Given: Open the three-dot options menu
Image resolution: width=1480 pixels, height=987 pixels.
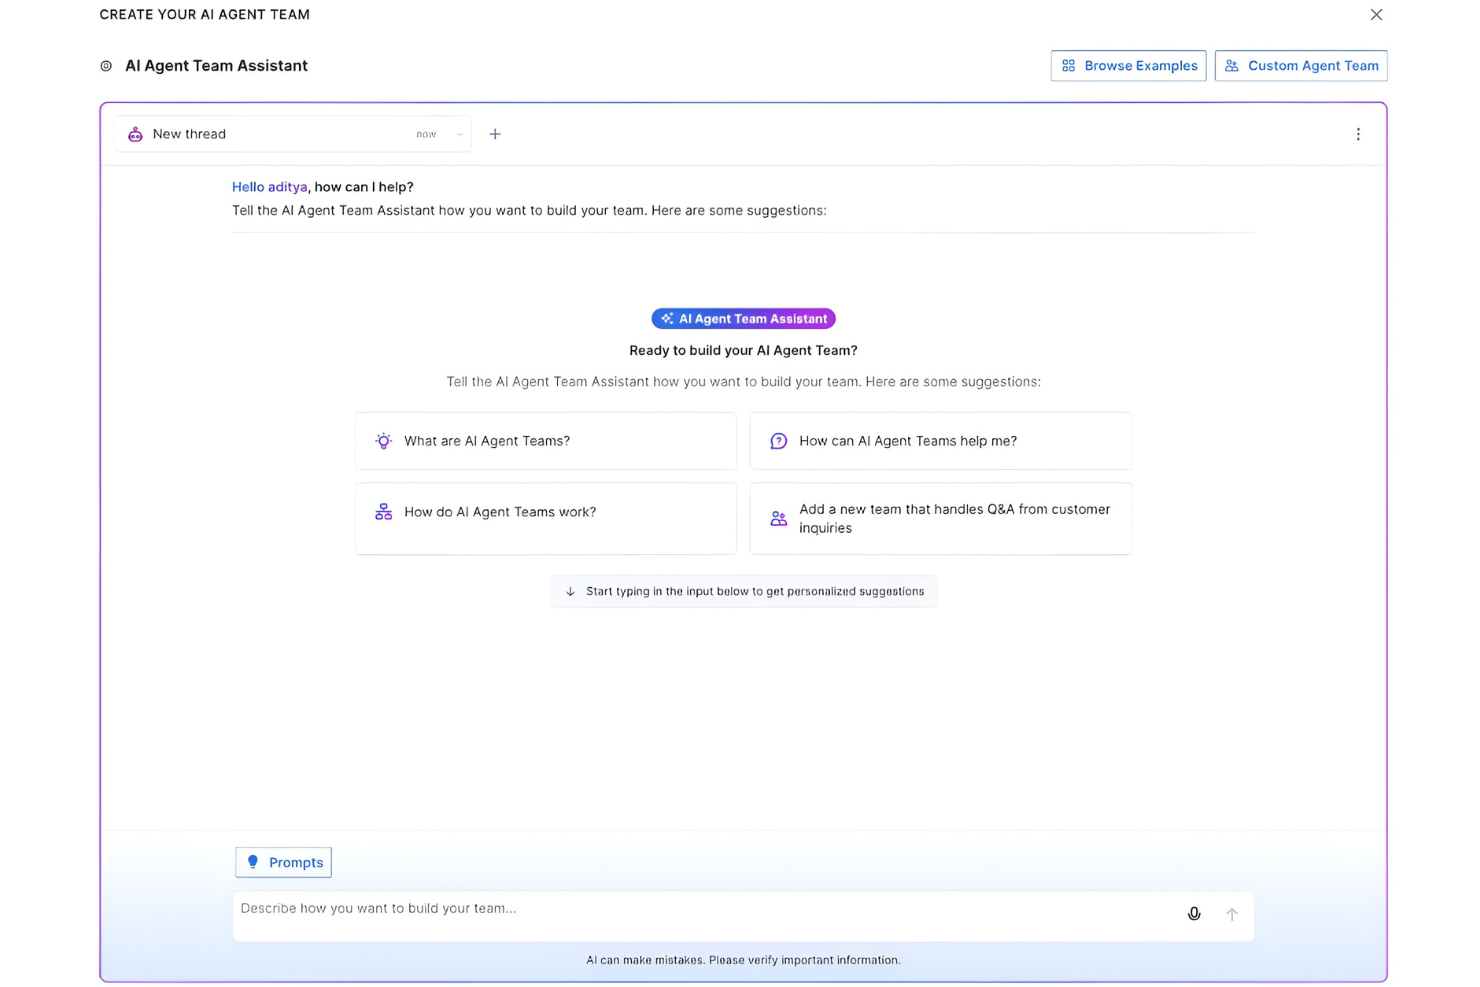Looking at the screenshot, I should point(1358,133).
